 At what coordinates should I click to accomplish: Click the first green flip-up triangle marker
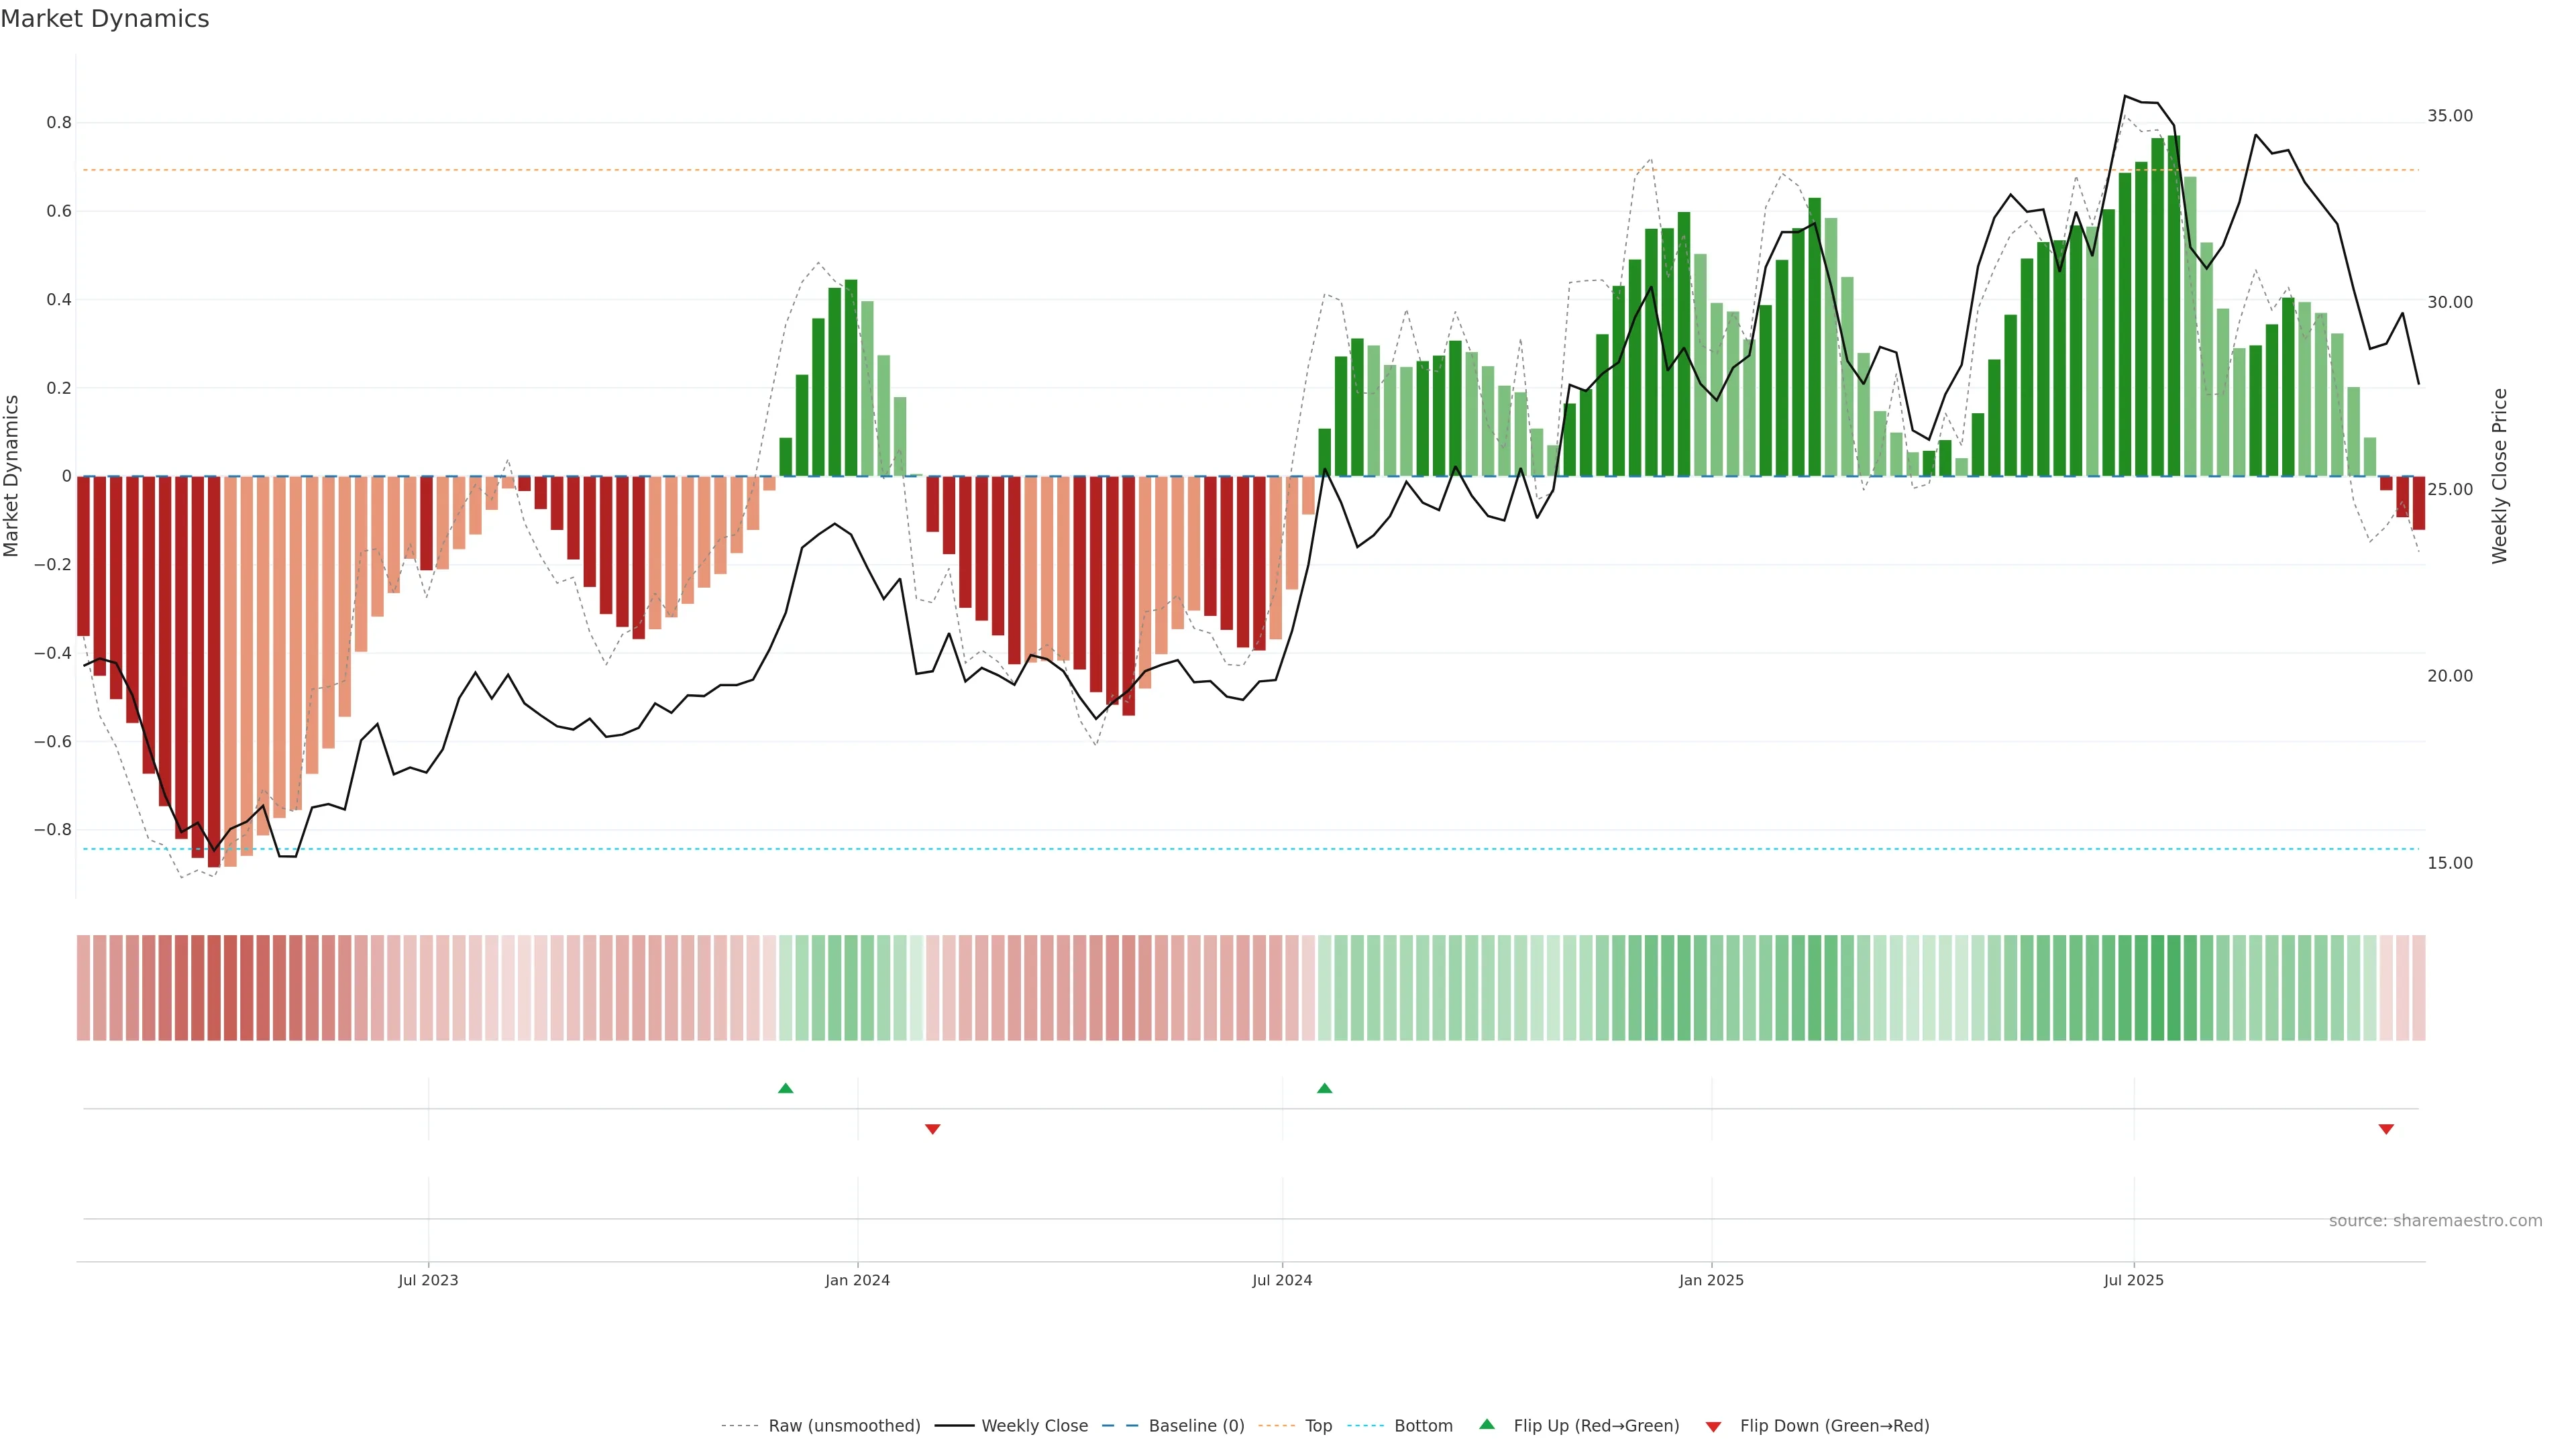coord(785,1088)
